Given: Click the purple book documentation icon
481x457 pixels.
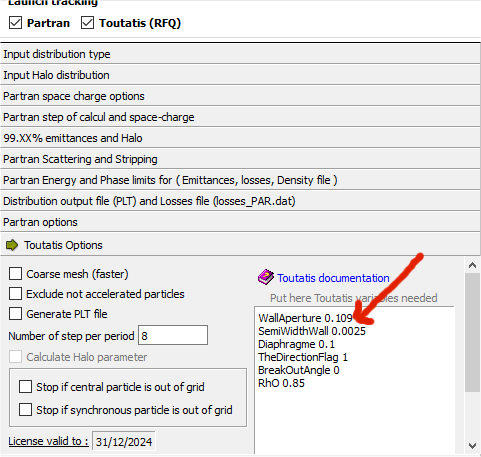Looking at the screenshot, I should [x=266, y=277].
